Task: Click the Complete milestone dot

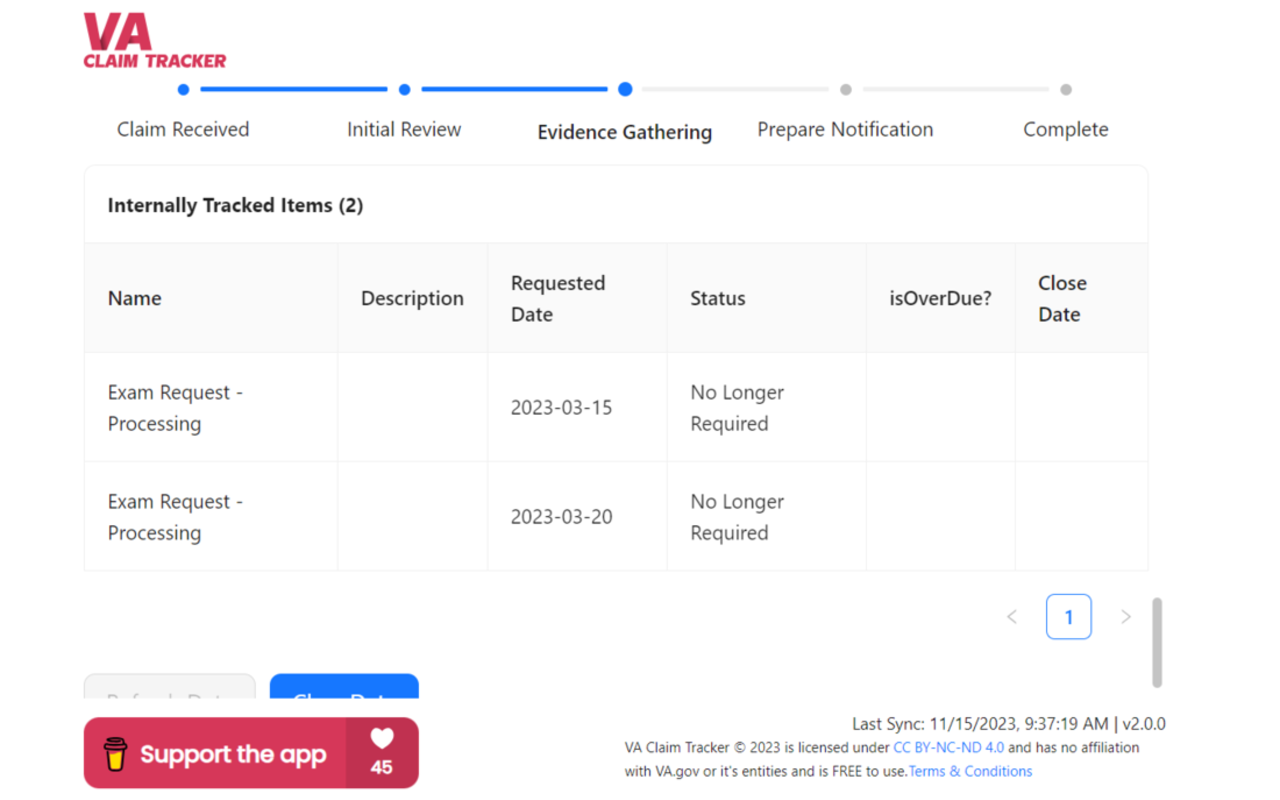Action: 1065,89
